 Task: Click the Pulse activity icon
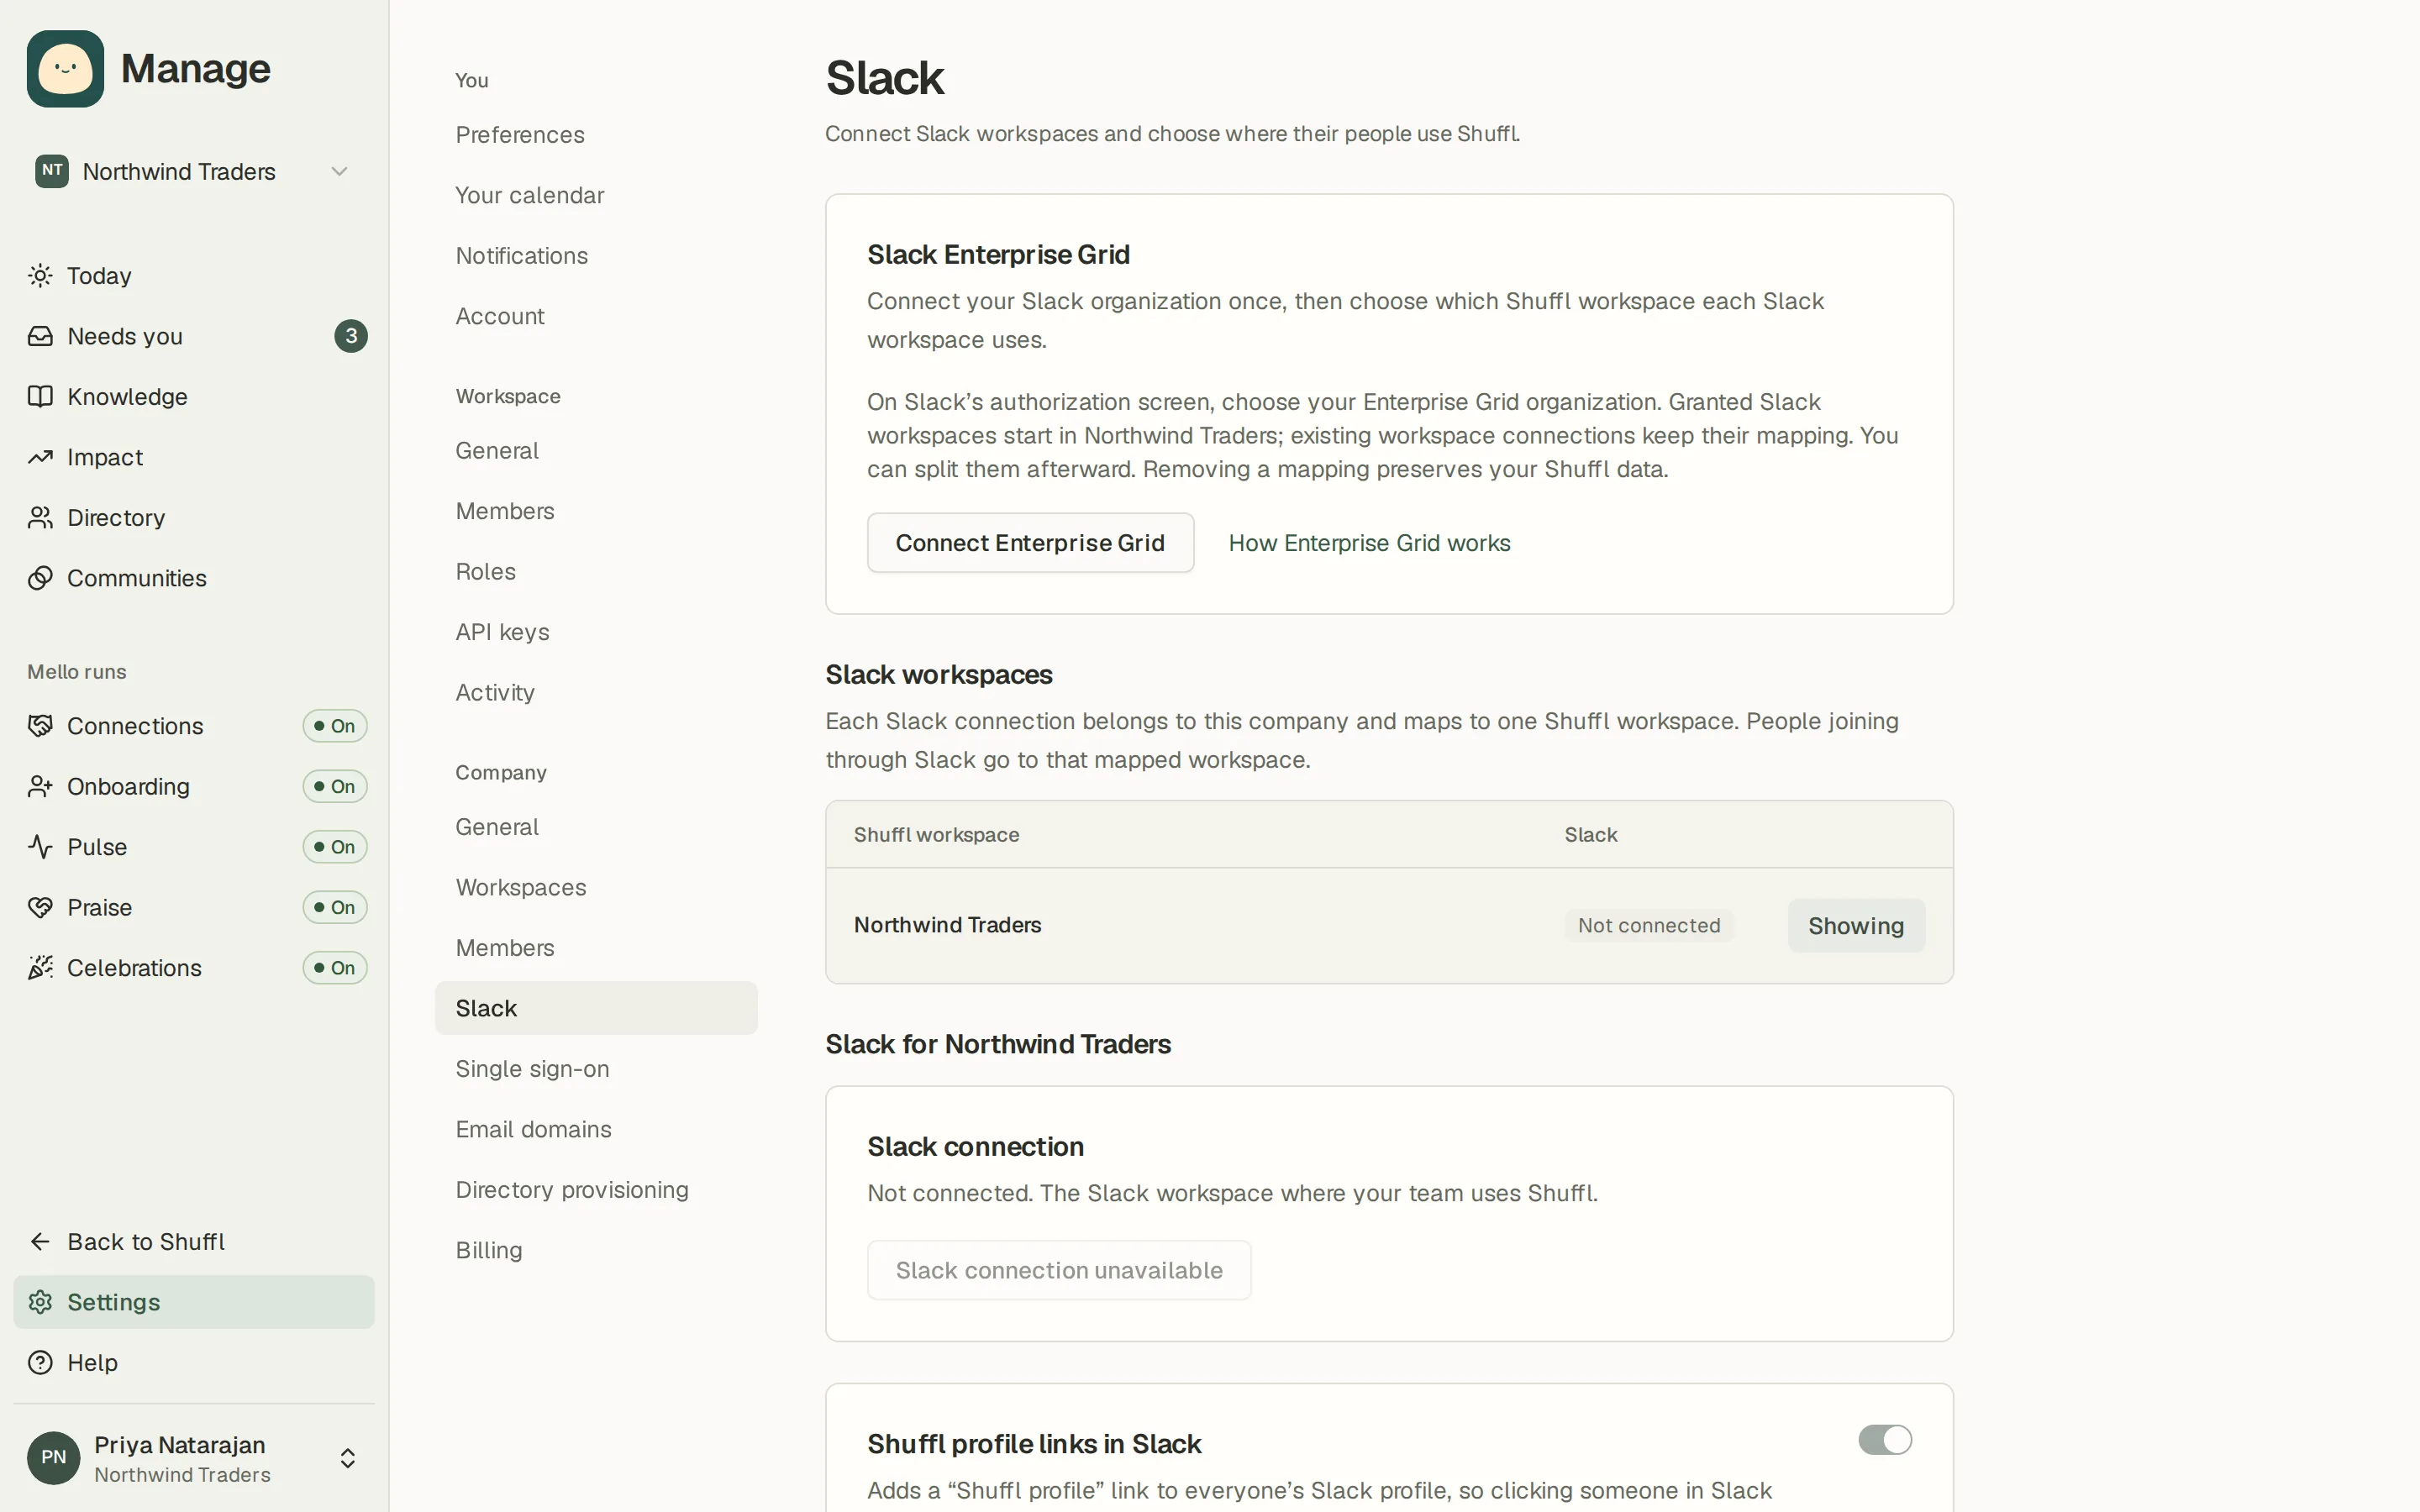pyautogui.click(x=40, y=847)
